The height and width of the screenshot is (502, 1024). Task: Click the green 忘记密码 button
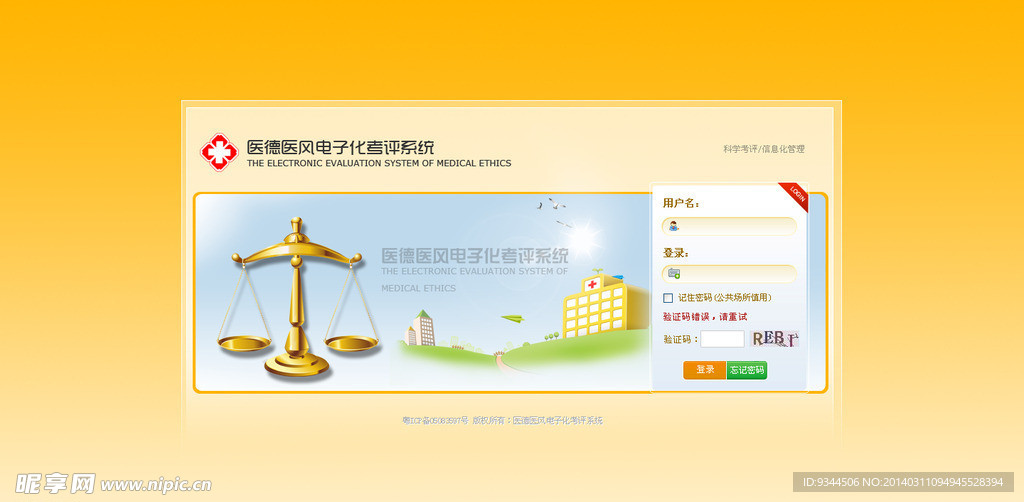pyautogui.click(x=746, y=370)
